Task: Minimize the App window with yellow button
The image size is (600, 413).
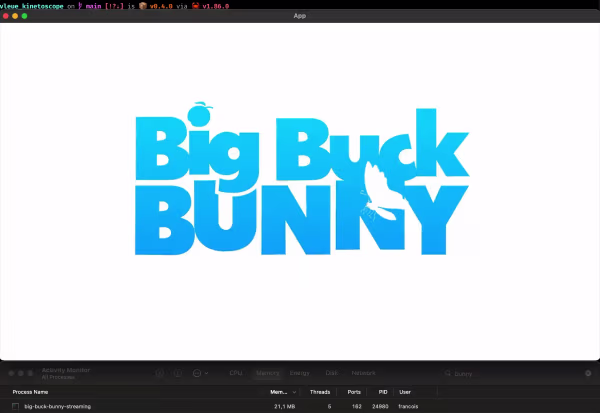Action: [x=15, y=16]
